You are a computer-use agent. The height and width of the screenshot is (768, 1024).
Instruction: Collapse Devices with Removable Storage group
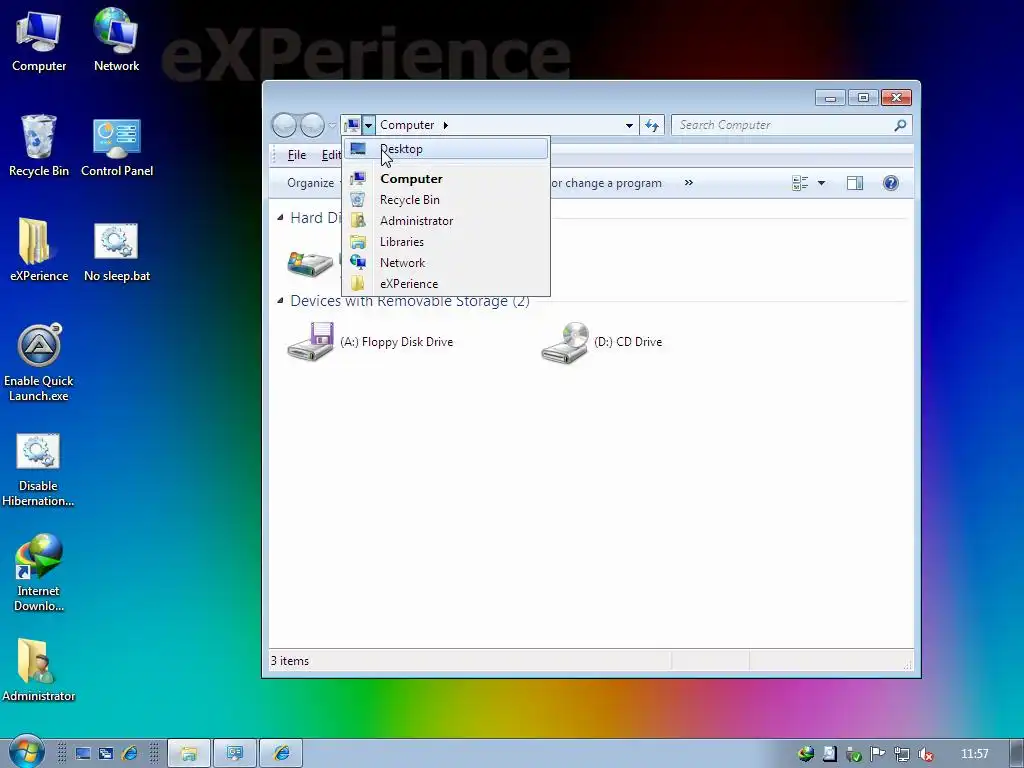[280, 300]
